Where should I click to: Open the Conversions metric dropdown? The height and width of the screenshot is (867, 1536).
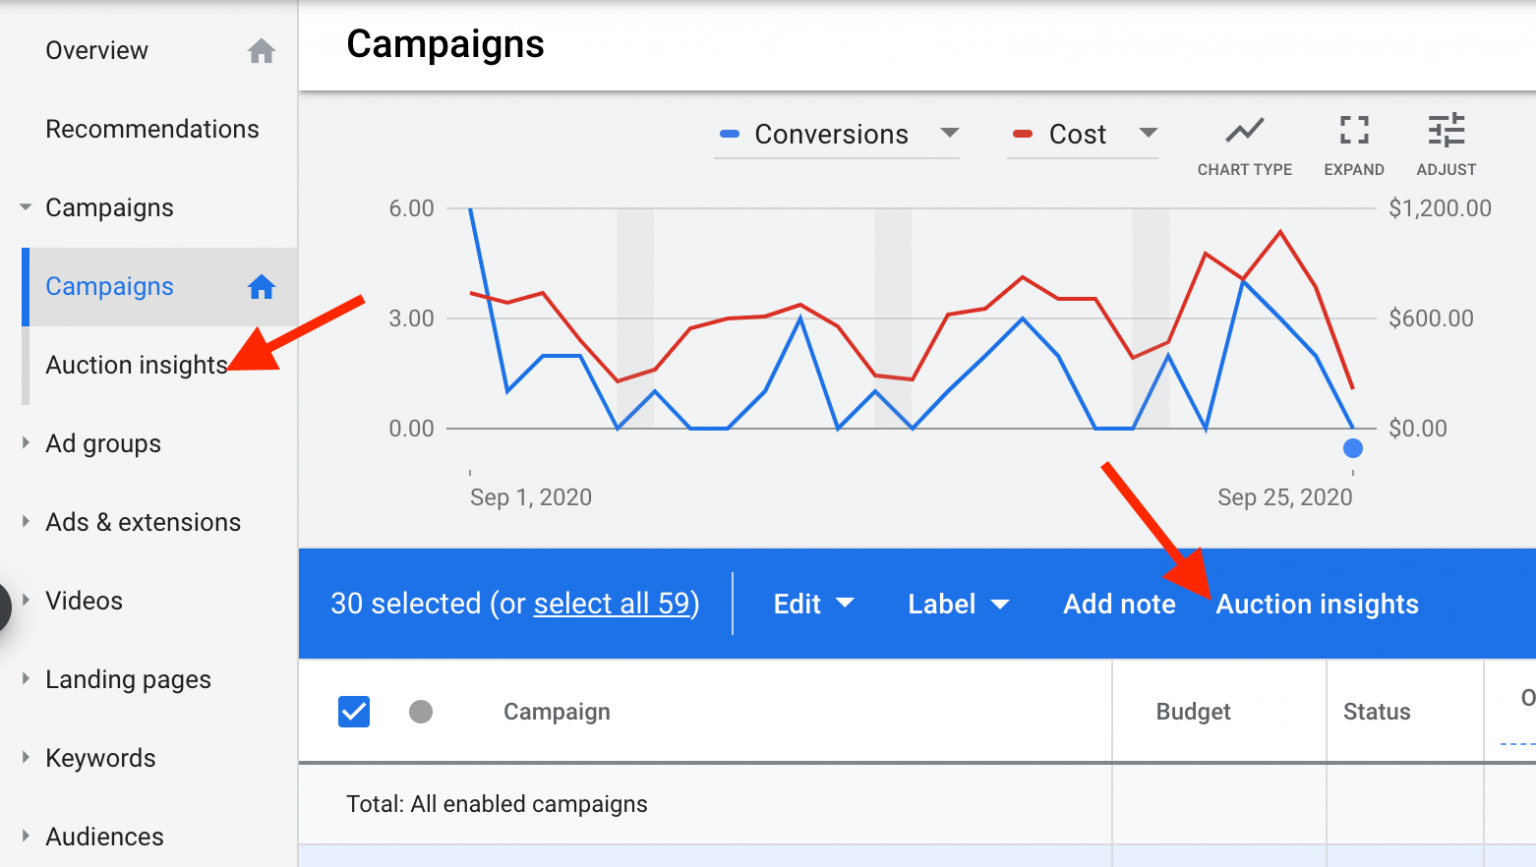point(950,133)
